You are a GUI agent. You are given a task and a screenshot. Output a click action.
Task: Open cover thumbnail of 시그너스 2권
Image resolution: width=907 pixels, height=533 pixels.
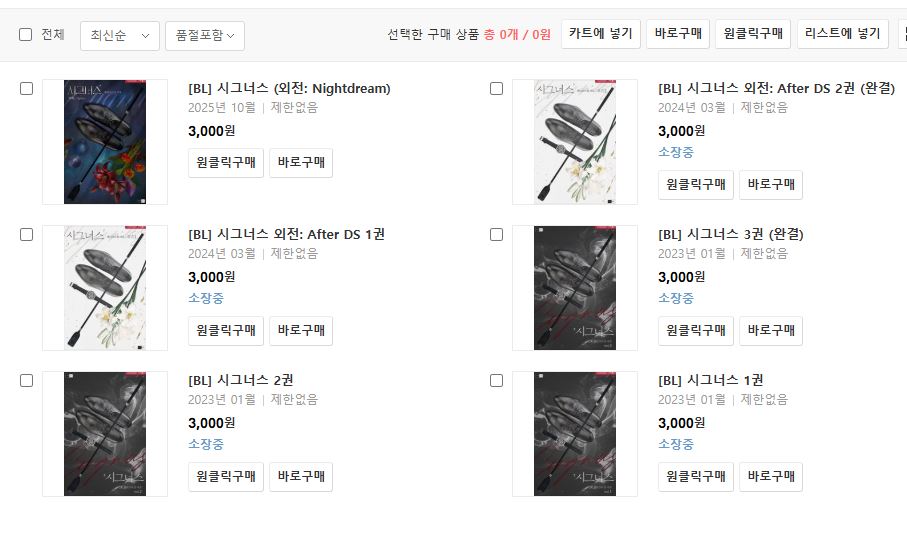click(105, 433)
